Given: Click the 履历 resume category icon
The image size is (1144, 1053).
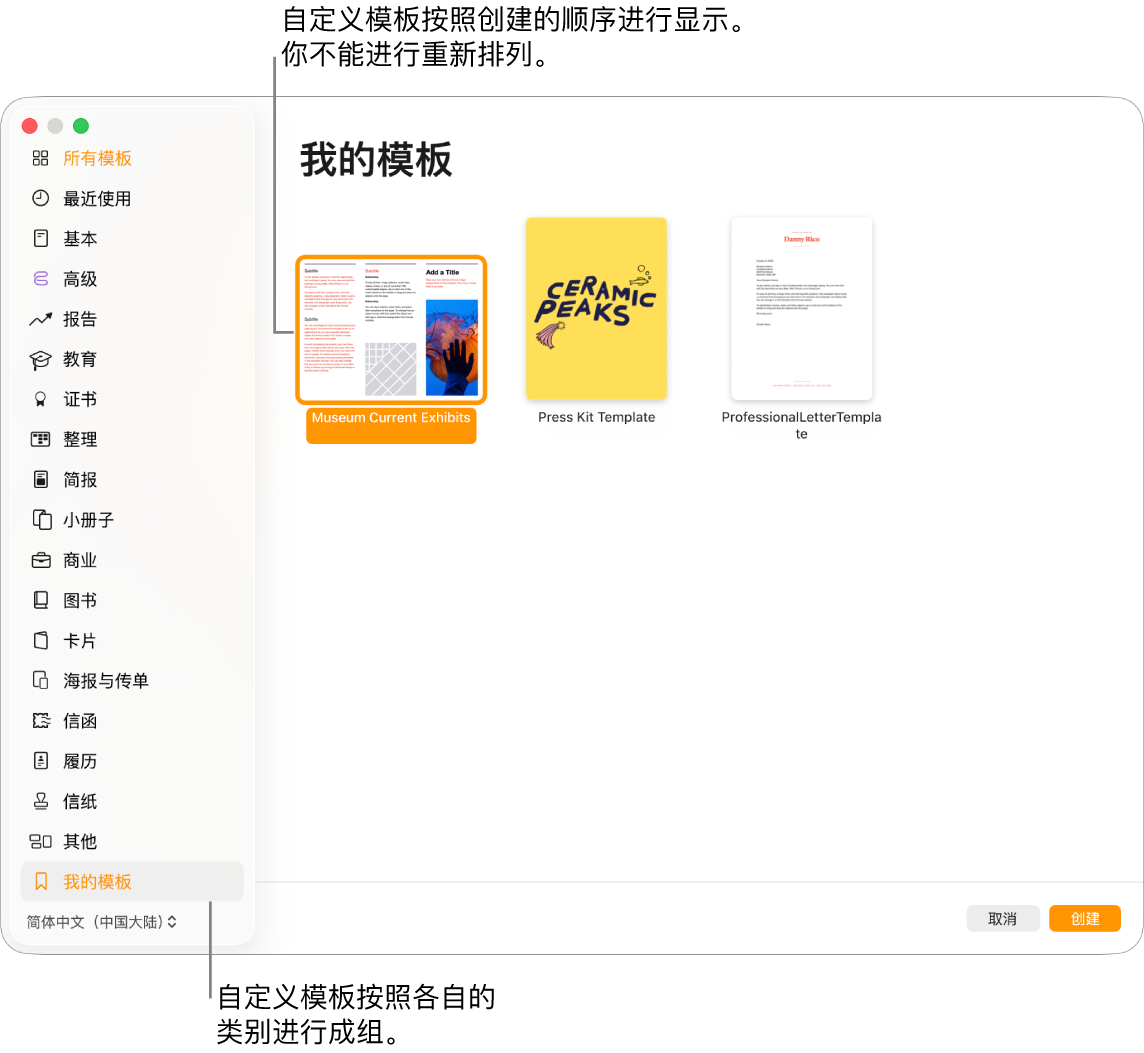Looking at the screenshot, I should point(41,761).
